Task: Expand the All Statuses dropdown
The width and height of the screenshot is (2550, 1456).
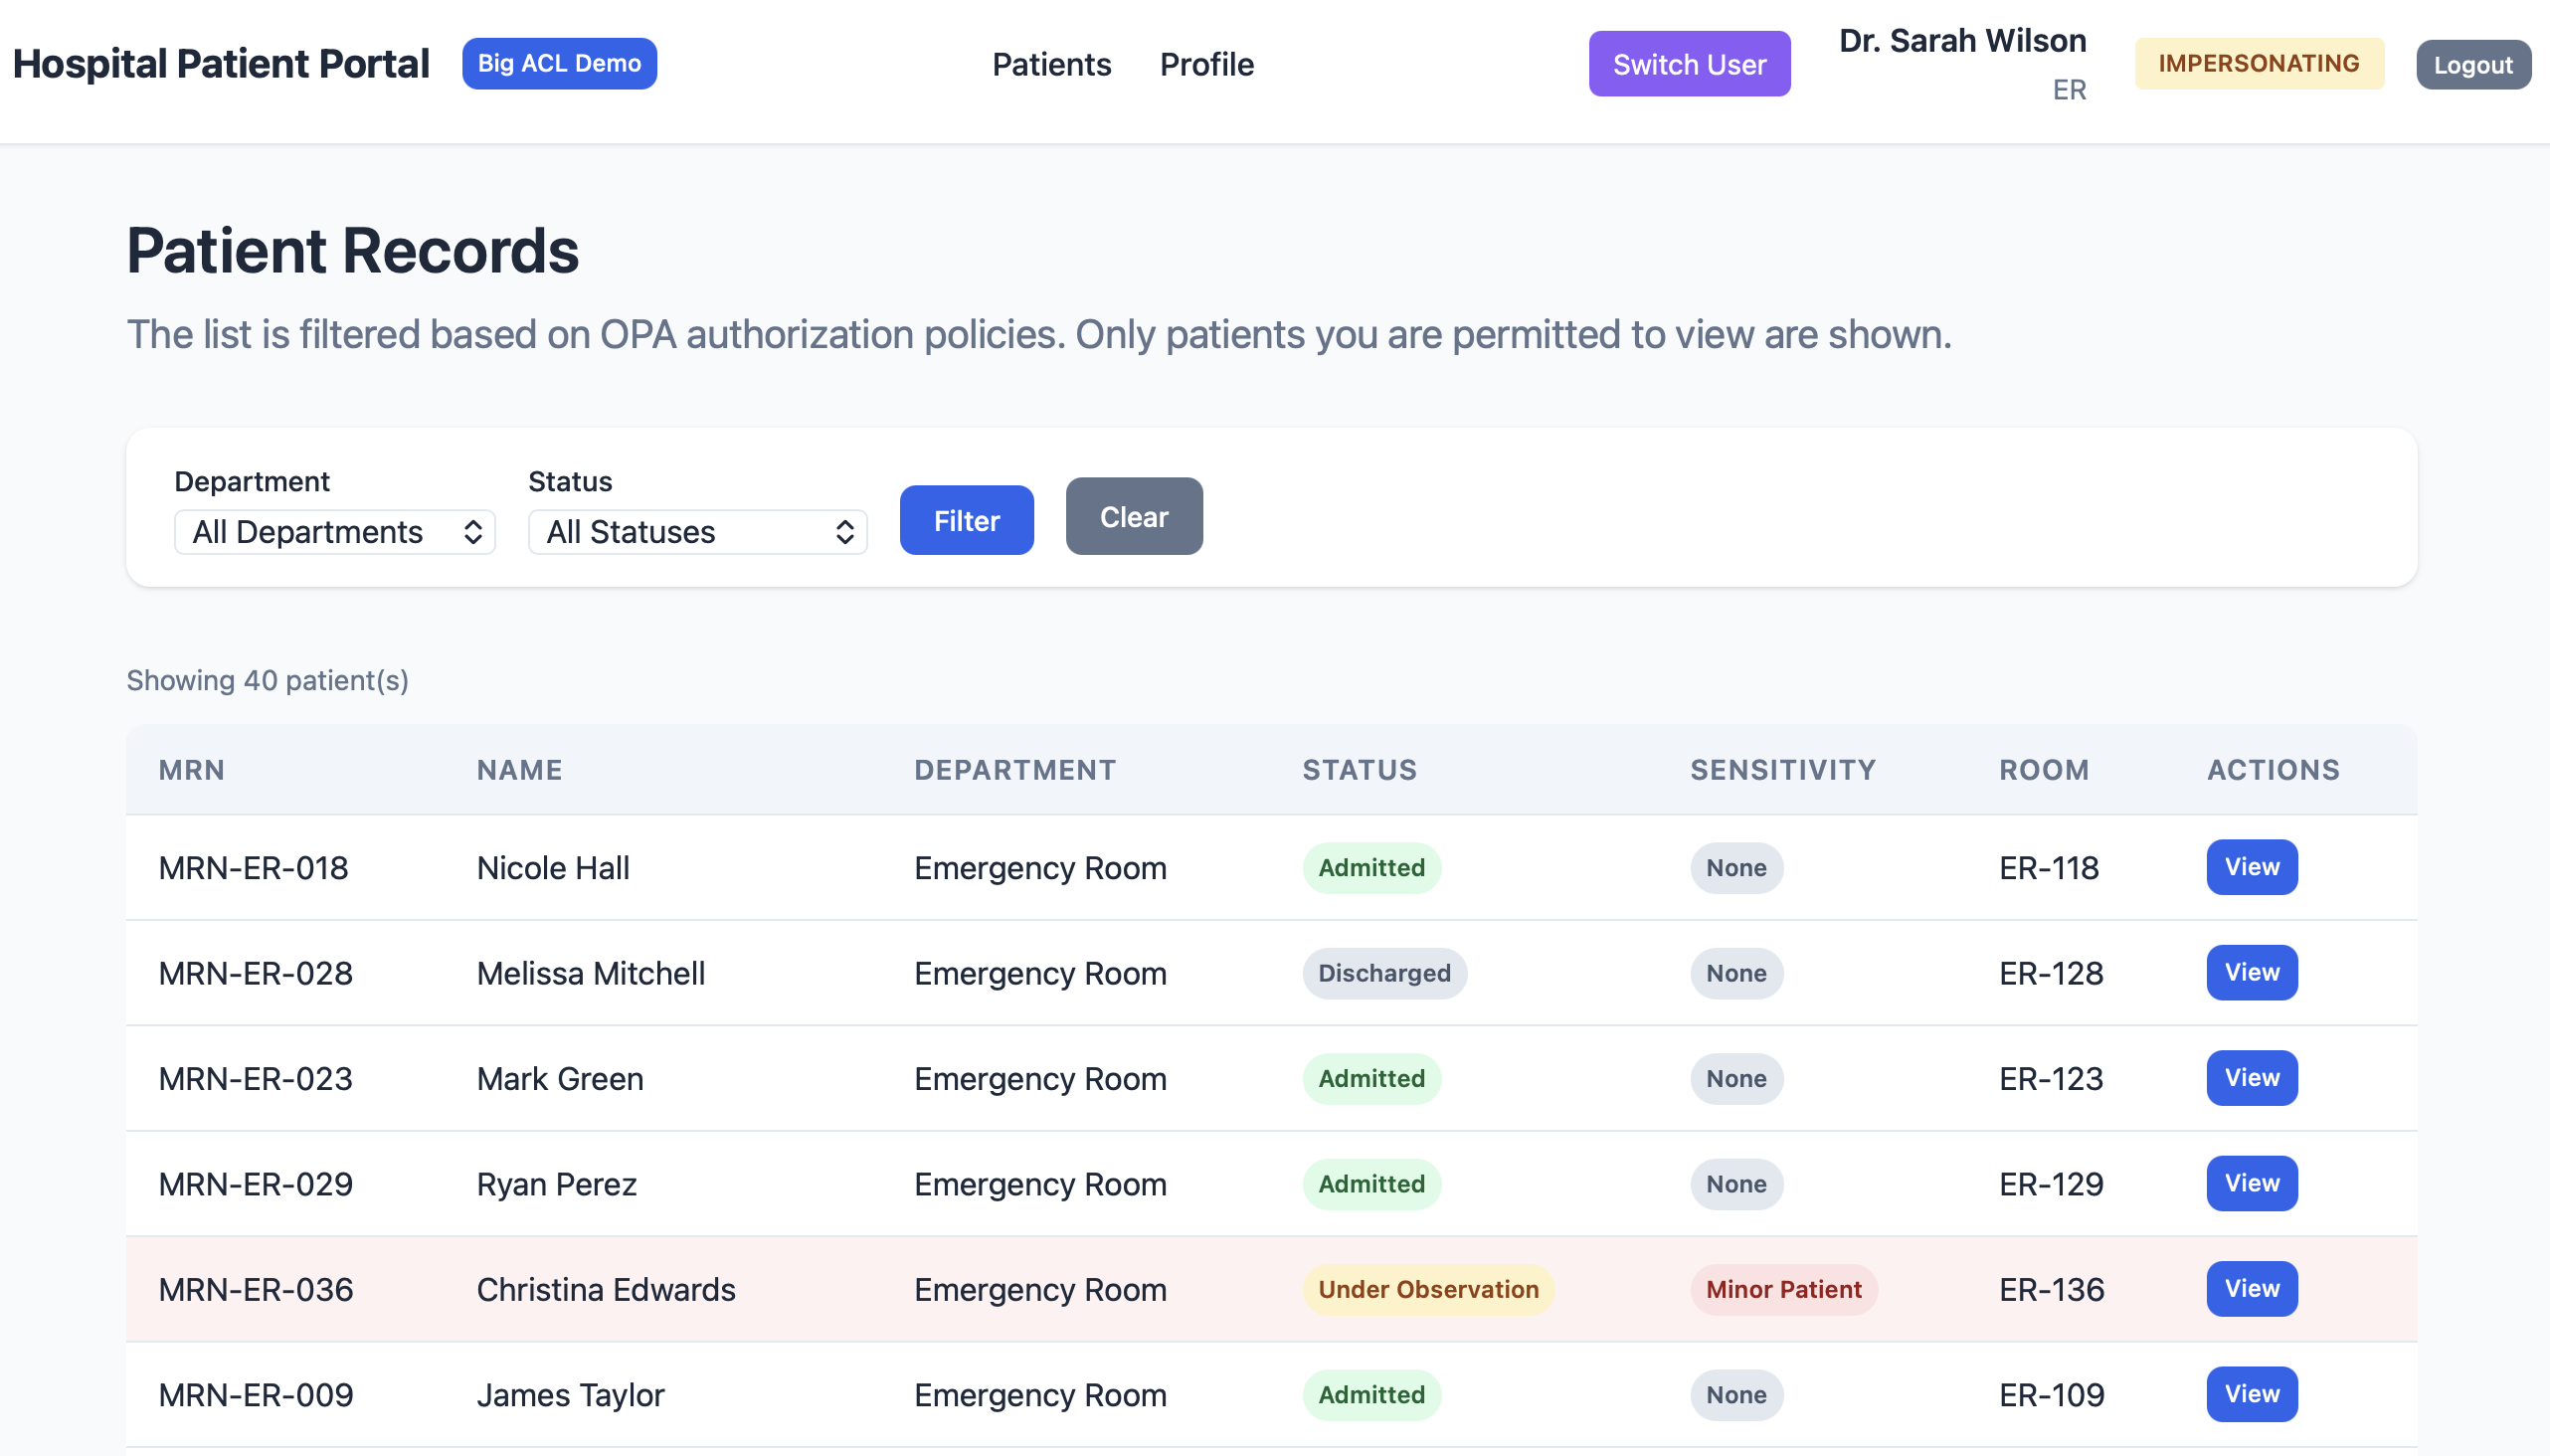Action: tap(697, 532)
